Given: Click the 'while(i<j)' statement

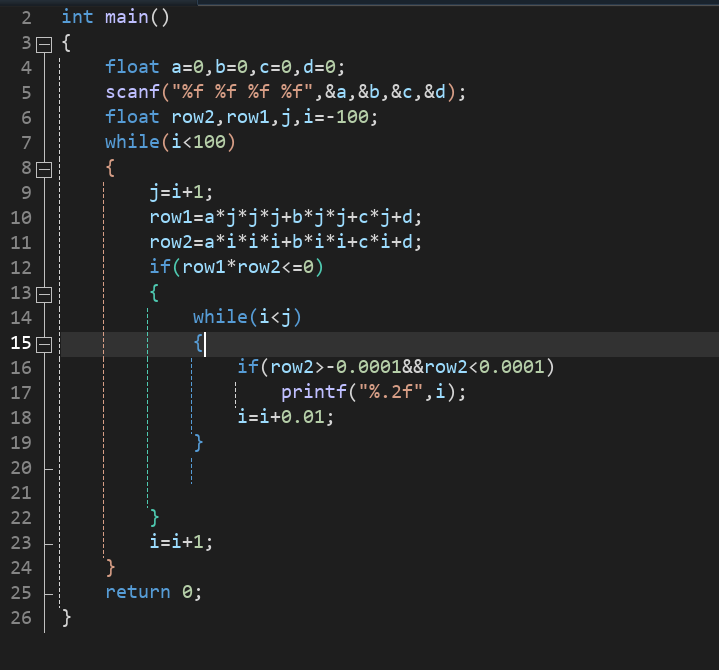Looking at the screenshot, I should [247, 317].
